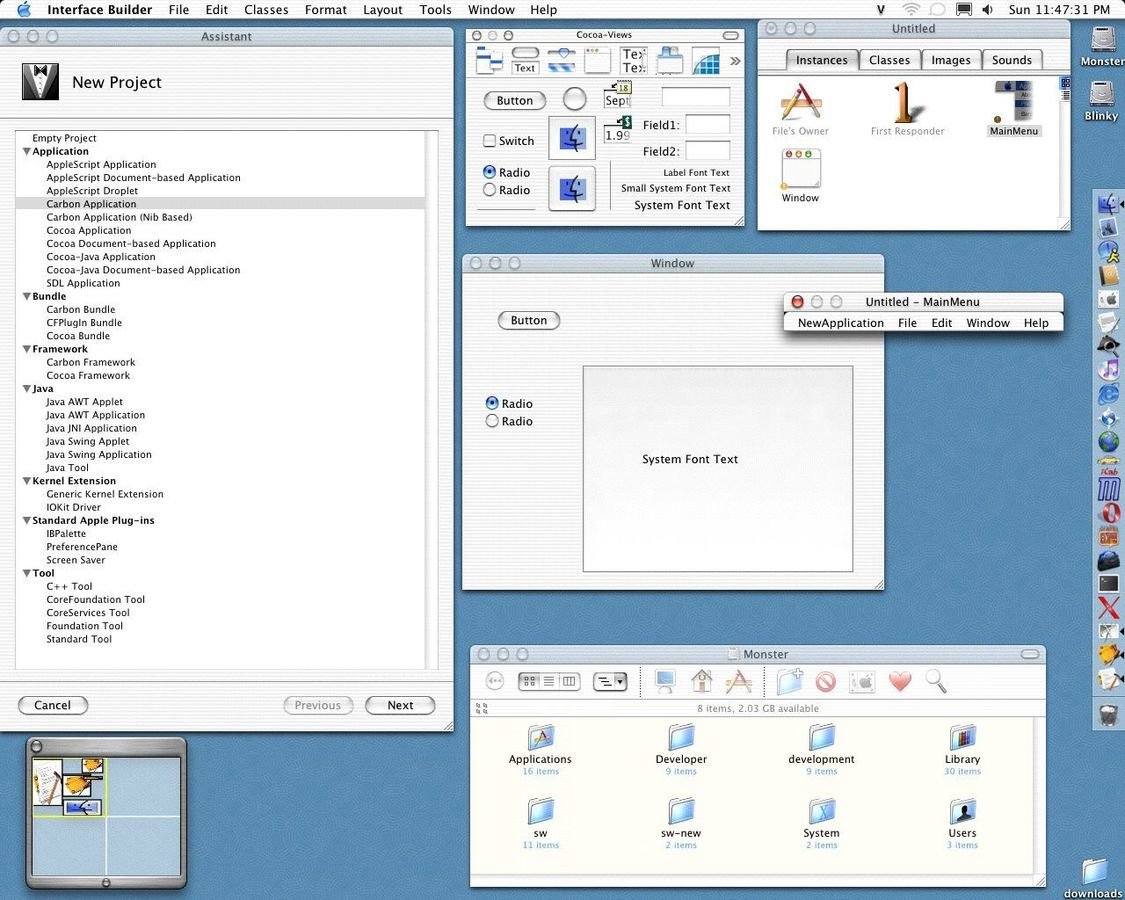This screenshot has width=1125, height=900.
Task: Switch Finder to column view
Action: pyautogui.click(x=569, y=681)
